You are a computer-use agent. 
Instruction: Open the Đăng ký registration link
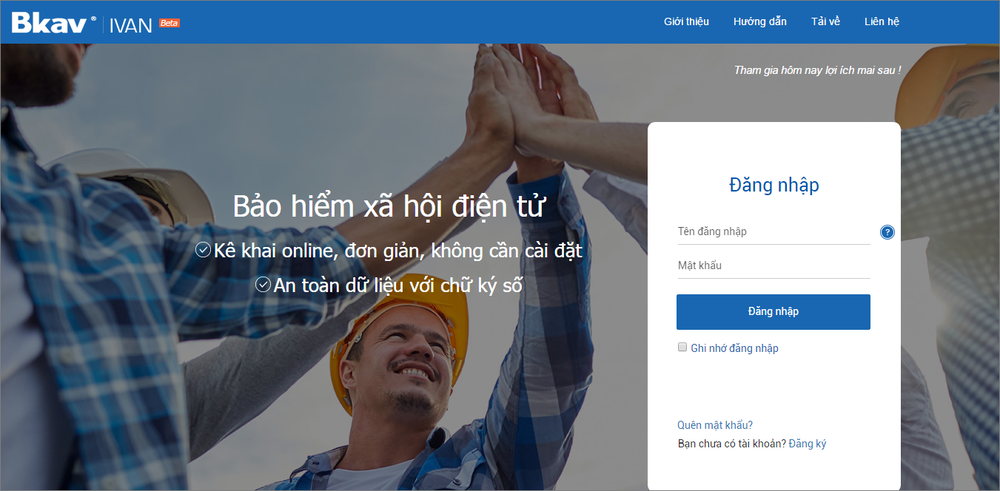(807, 444)
